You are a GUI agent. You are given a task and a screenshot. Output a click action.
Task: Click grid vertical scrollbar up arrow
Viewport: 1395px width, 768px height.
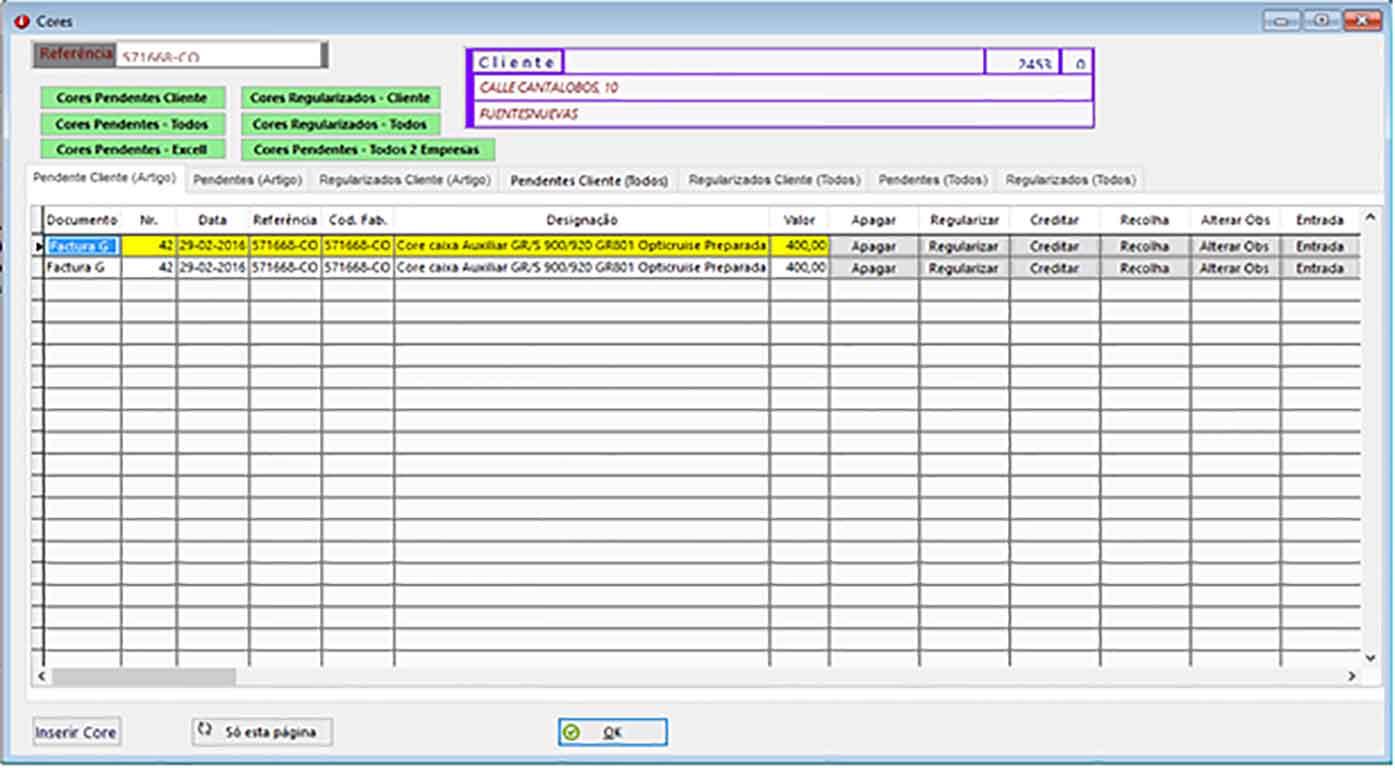1371,217
